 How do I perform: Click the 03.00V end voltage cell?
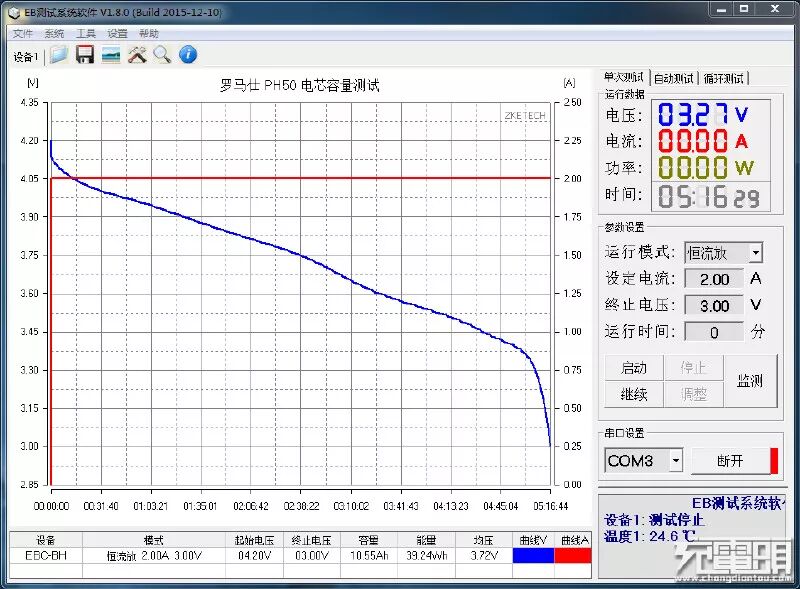coord(312,555)
